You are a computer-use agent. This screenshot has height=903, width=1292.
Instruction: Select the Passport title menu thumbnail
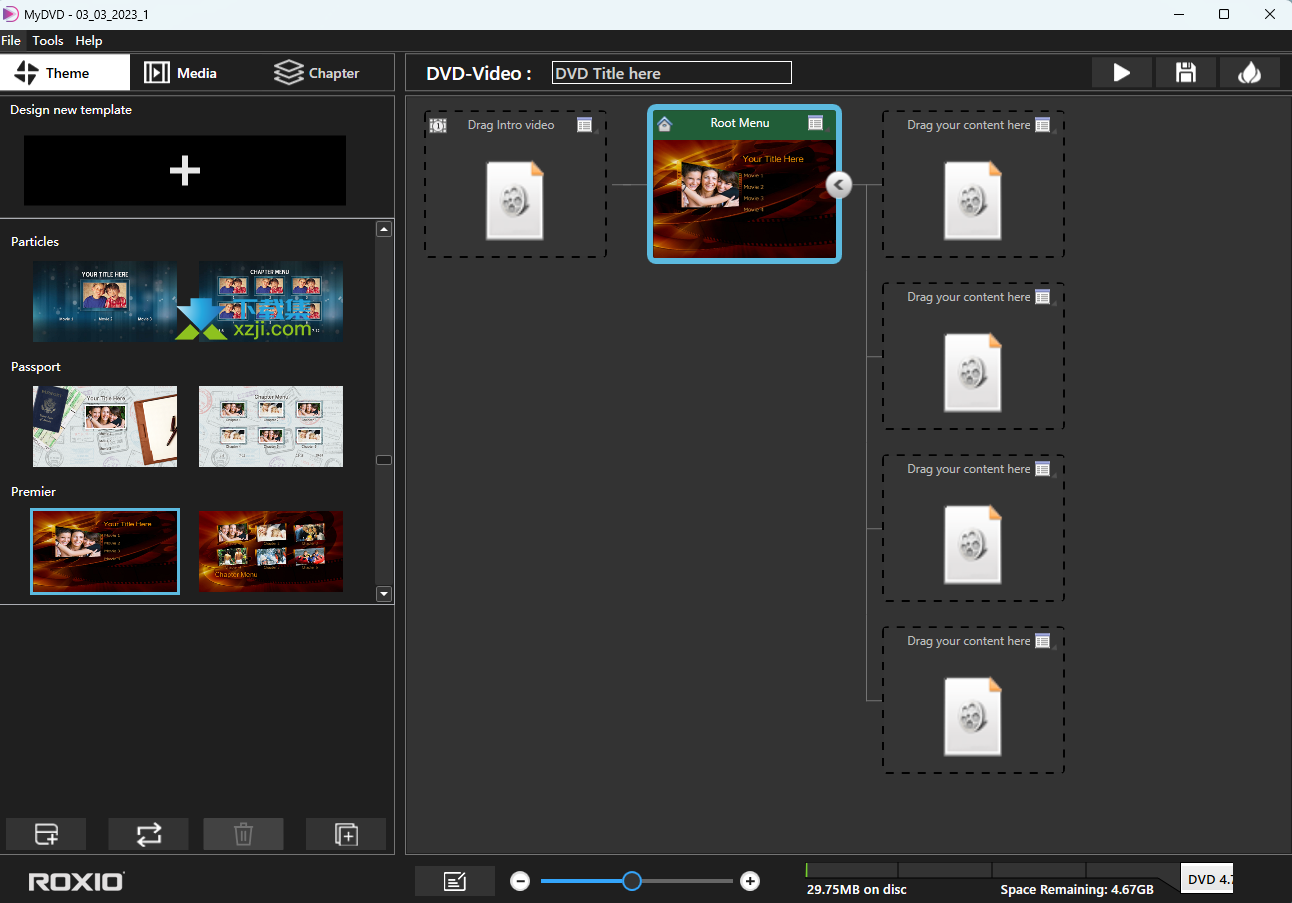(x=105, y=427)
